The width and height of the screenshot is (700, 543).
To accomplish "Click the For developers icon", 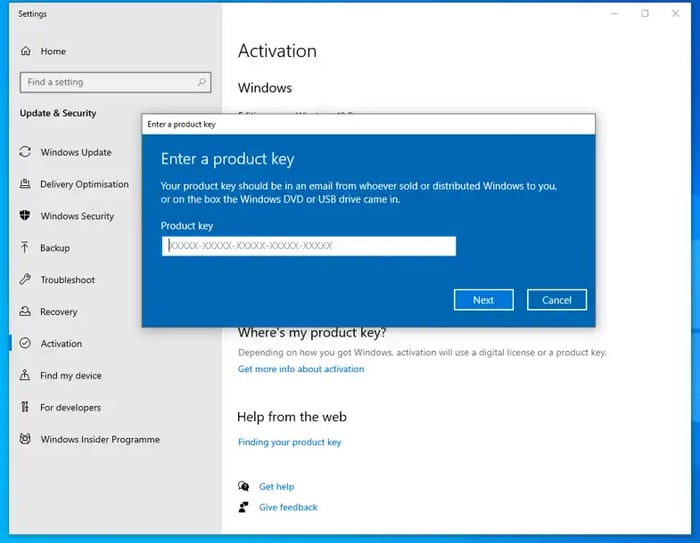I will coord(25,408).
